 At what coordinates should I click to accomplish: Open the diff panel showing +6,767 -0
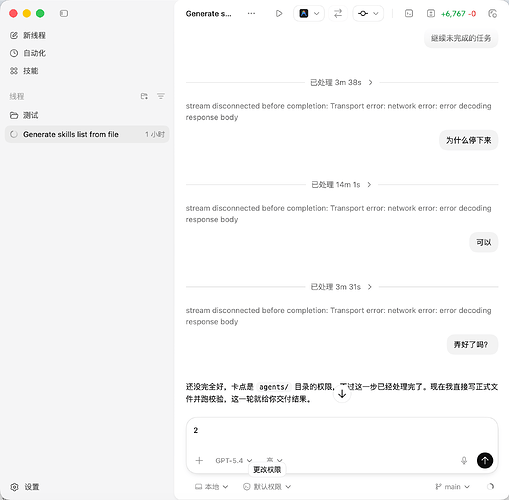(x=451, y=14)
